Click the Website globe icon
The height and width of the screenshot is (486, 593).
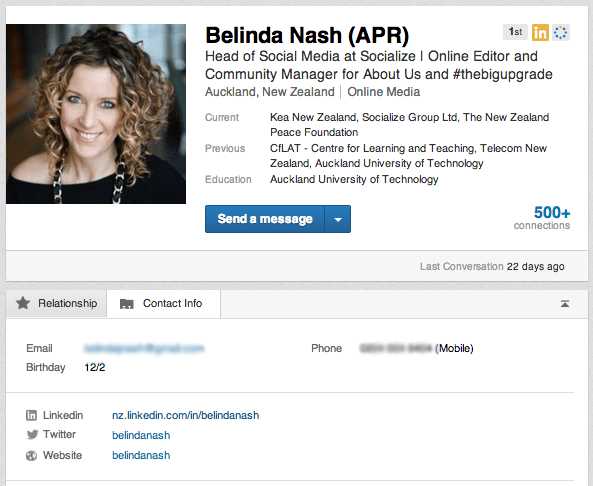tap(31, 455)
